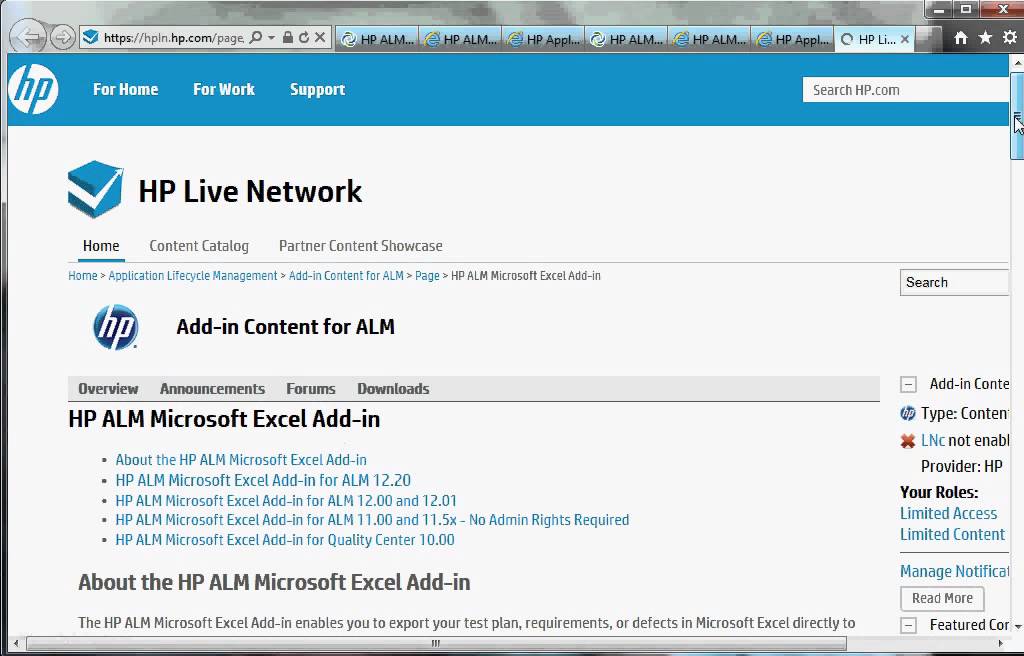The image size is (1024, 656).
Task: Switch to the second HP ALM... tab
Action: pos(460,39)
